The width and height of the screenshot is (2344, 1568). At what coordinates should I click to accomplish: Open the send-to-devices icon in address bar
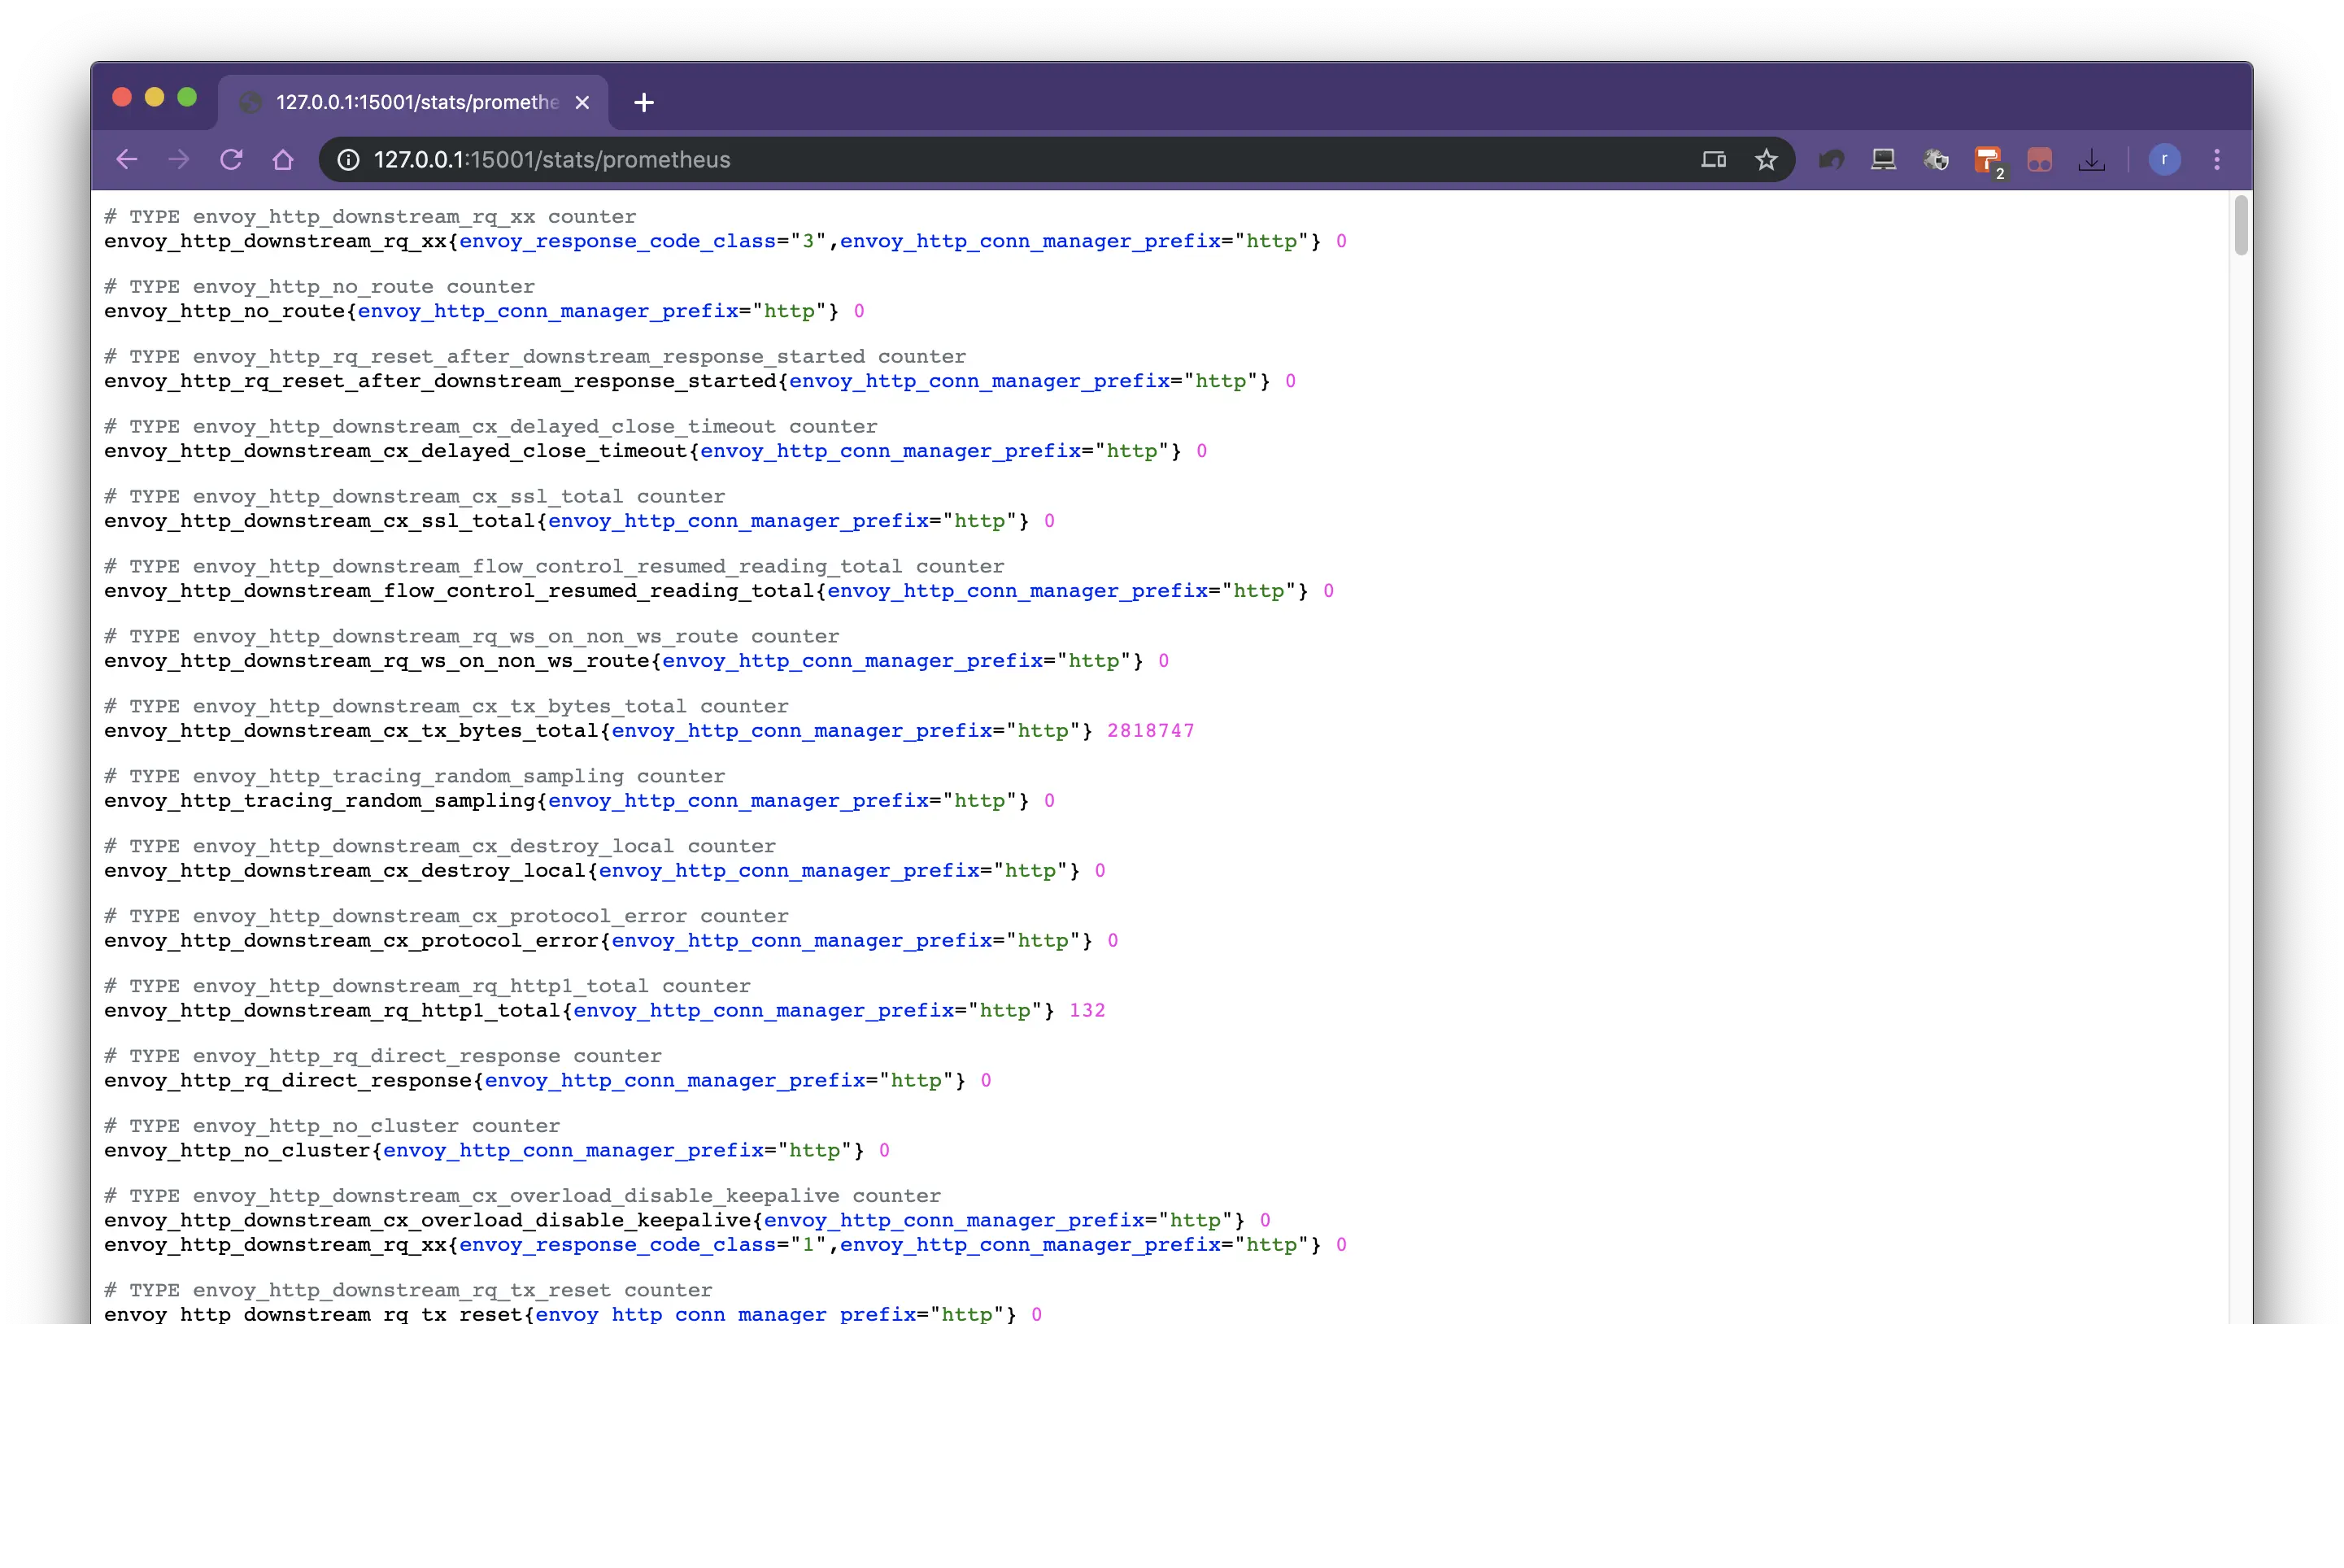pyautogui.click(x=1713, y=160)
